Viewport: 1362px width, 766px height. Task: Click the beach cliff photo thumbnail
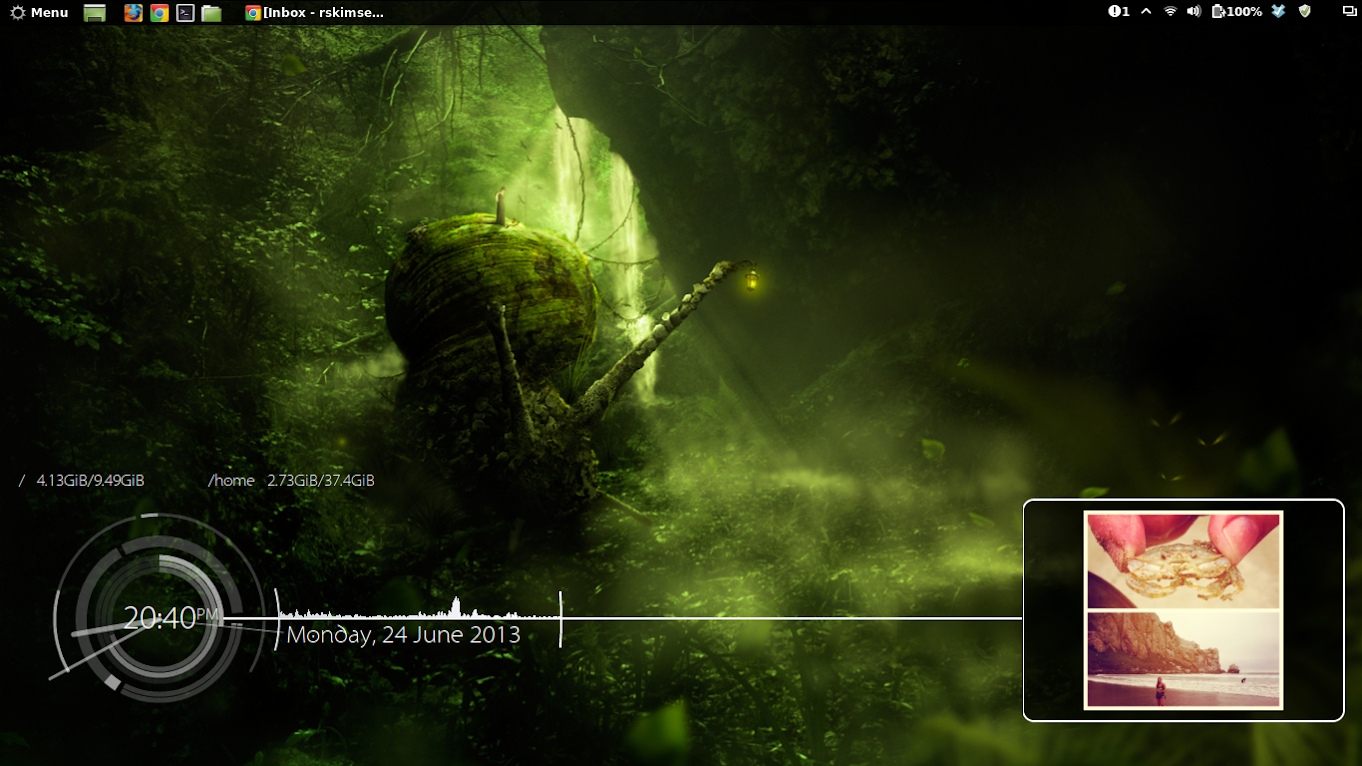tap(1183, 660)
